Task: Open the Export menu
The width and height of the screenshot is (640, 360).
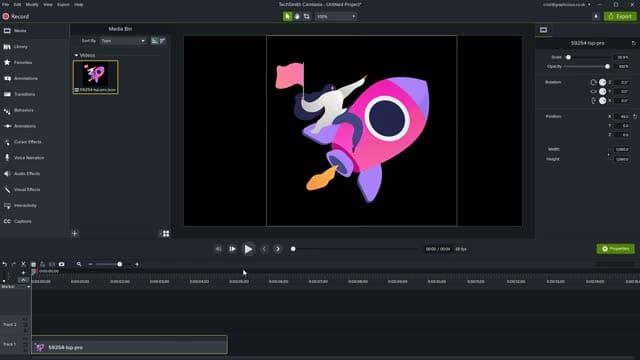Action: coord(63,4)
